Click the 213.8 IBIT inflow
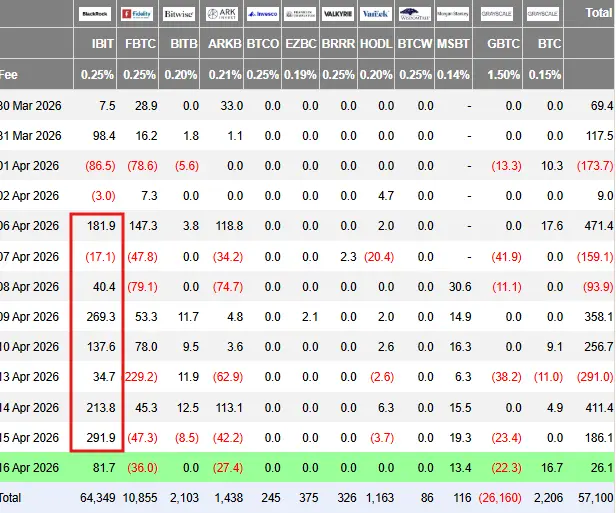 101,408
